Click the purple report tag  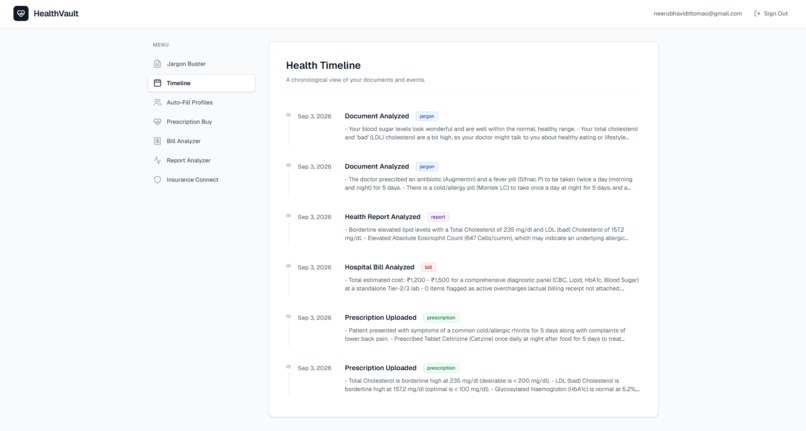coord(438,217)
